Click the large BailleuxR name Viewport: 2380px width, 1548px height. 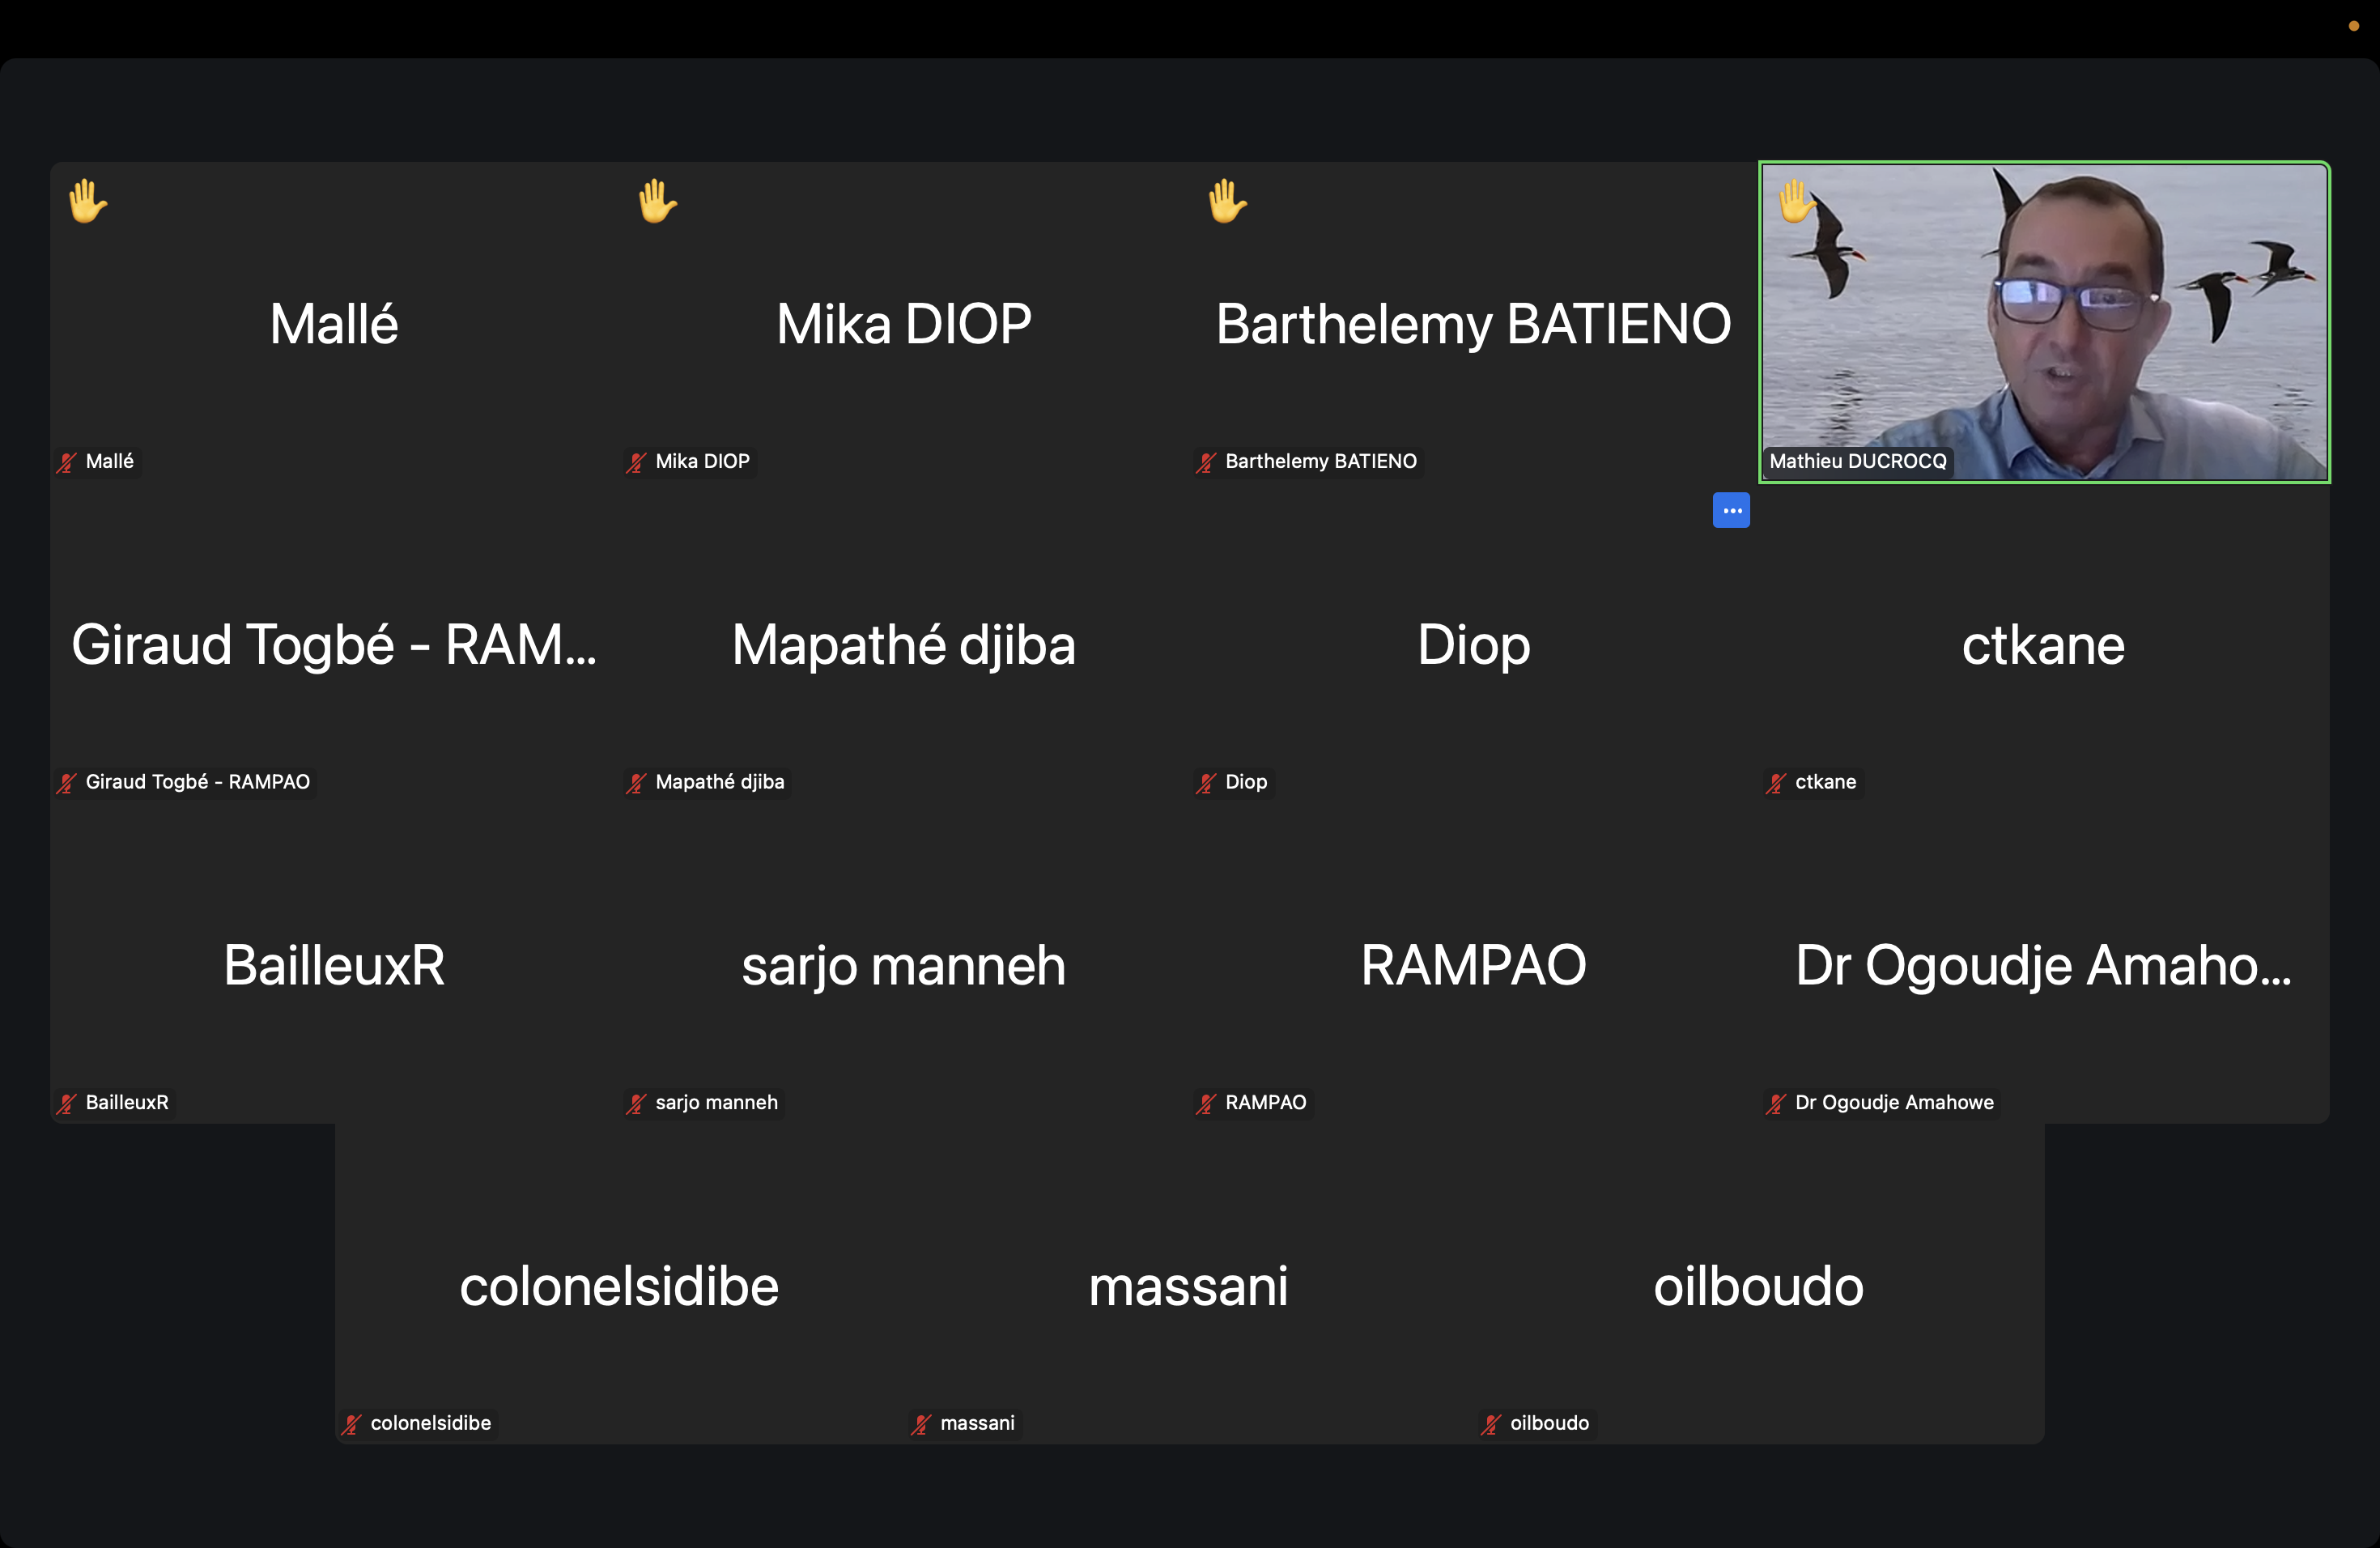[x=334, y=965]
